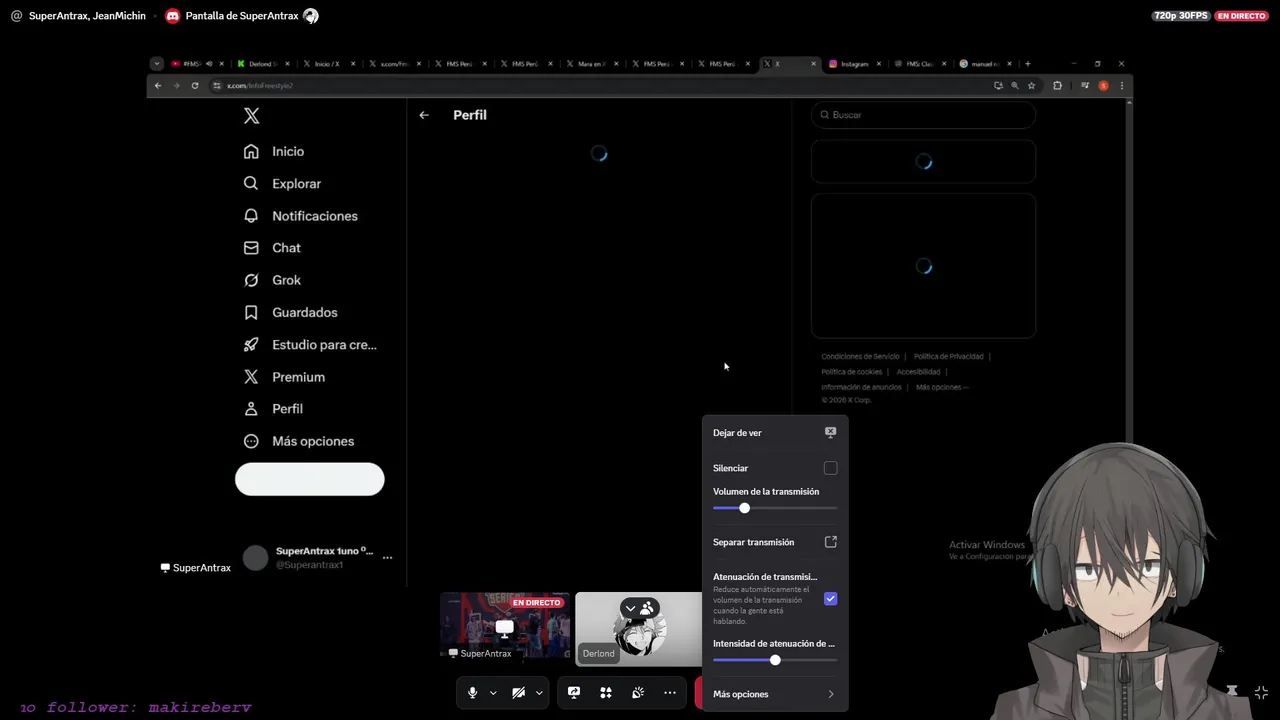Screen dimensions: 1280x720
Task: Select Derlond participant tile
Action: pyautogui.click(x=639, y=629)
